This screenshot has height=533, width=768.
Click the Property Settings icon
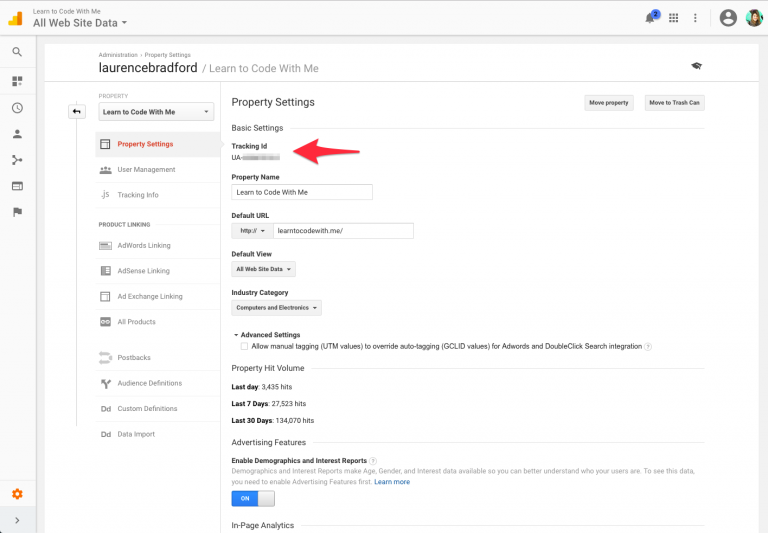(105, 144)
